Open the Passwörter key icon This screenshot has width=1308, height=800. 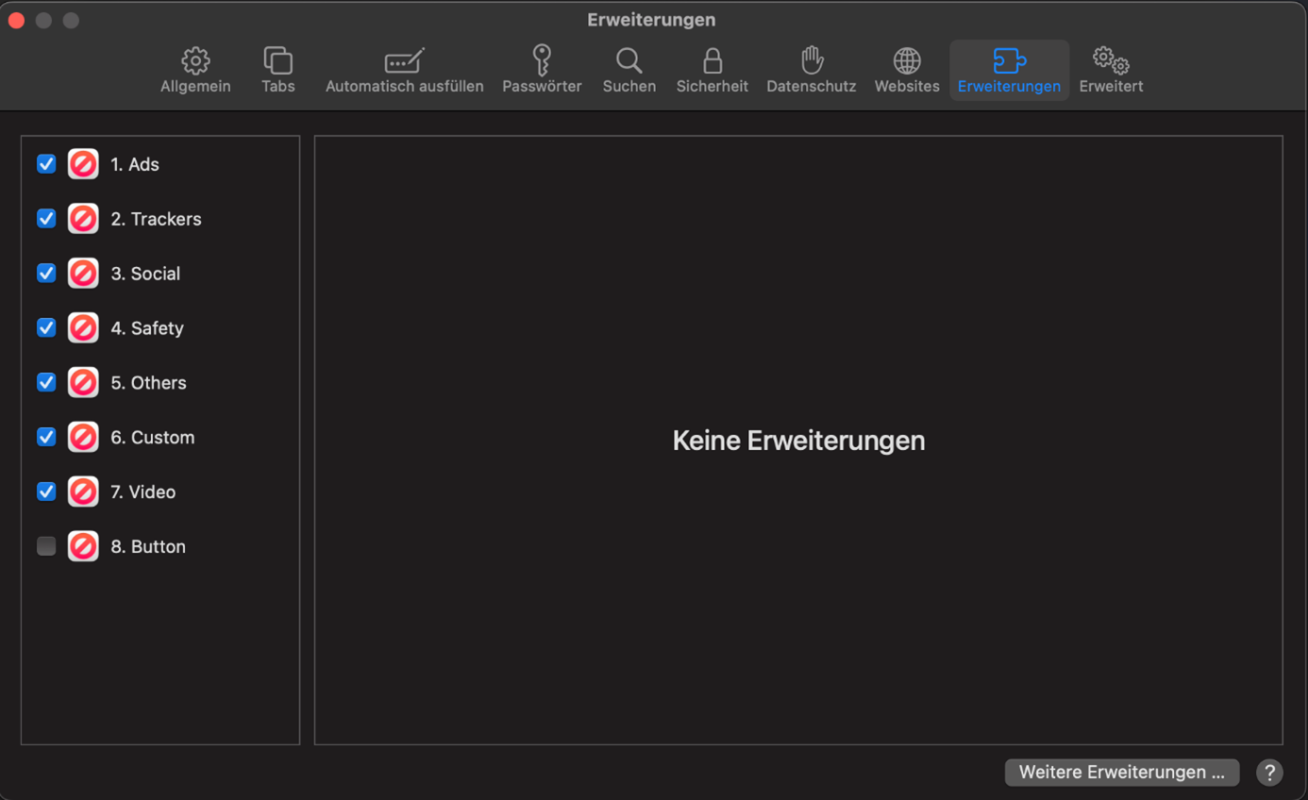pyautogui.click(x=541, y=61)
